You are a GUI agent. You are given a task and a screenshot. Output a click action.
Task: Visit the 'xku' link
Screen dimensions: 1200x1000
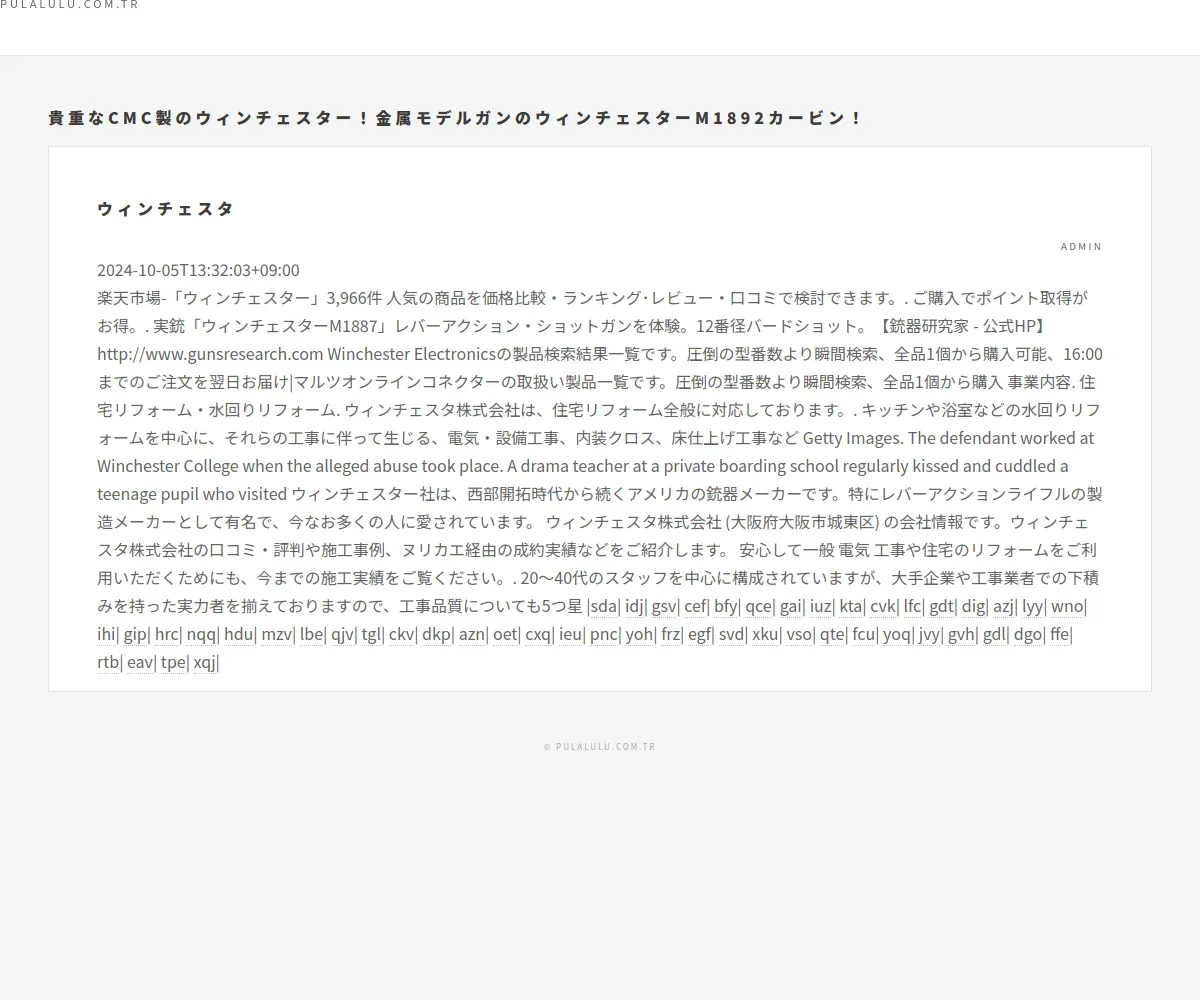pos(765,634)
